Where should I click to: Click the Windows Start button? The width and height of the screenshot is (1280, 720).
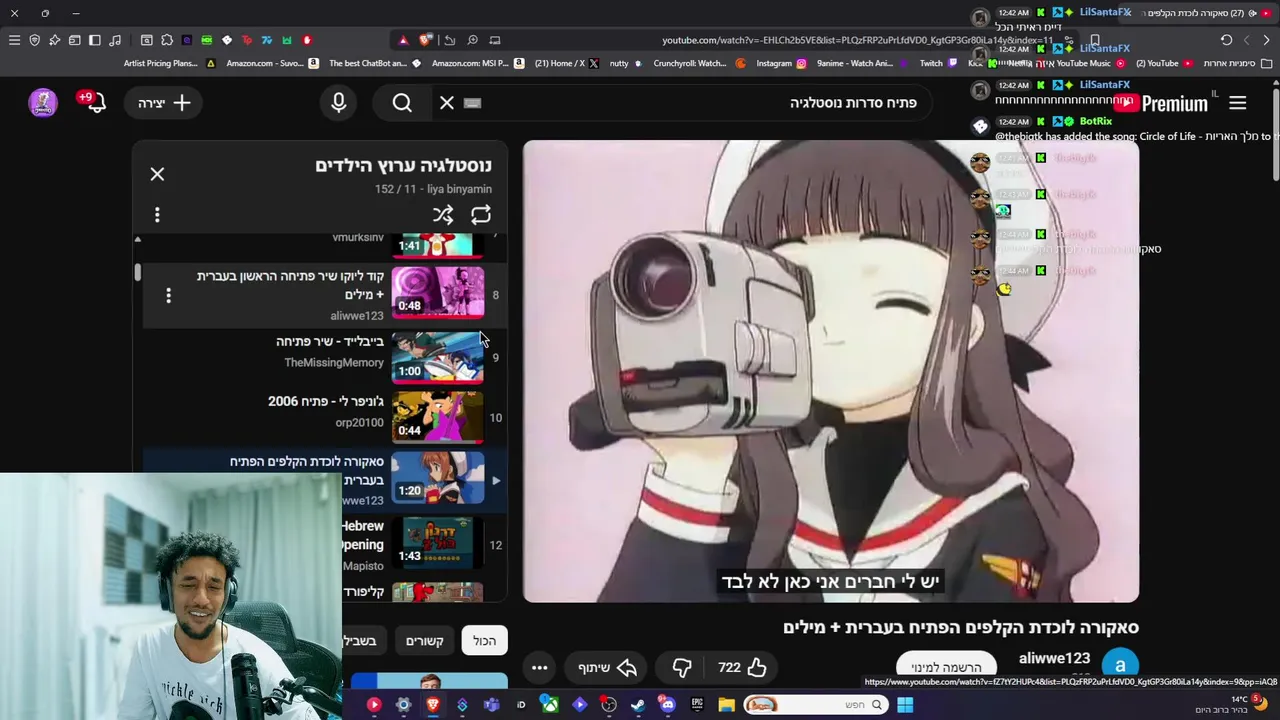tap(904, 705)
